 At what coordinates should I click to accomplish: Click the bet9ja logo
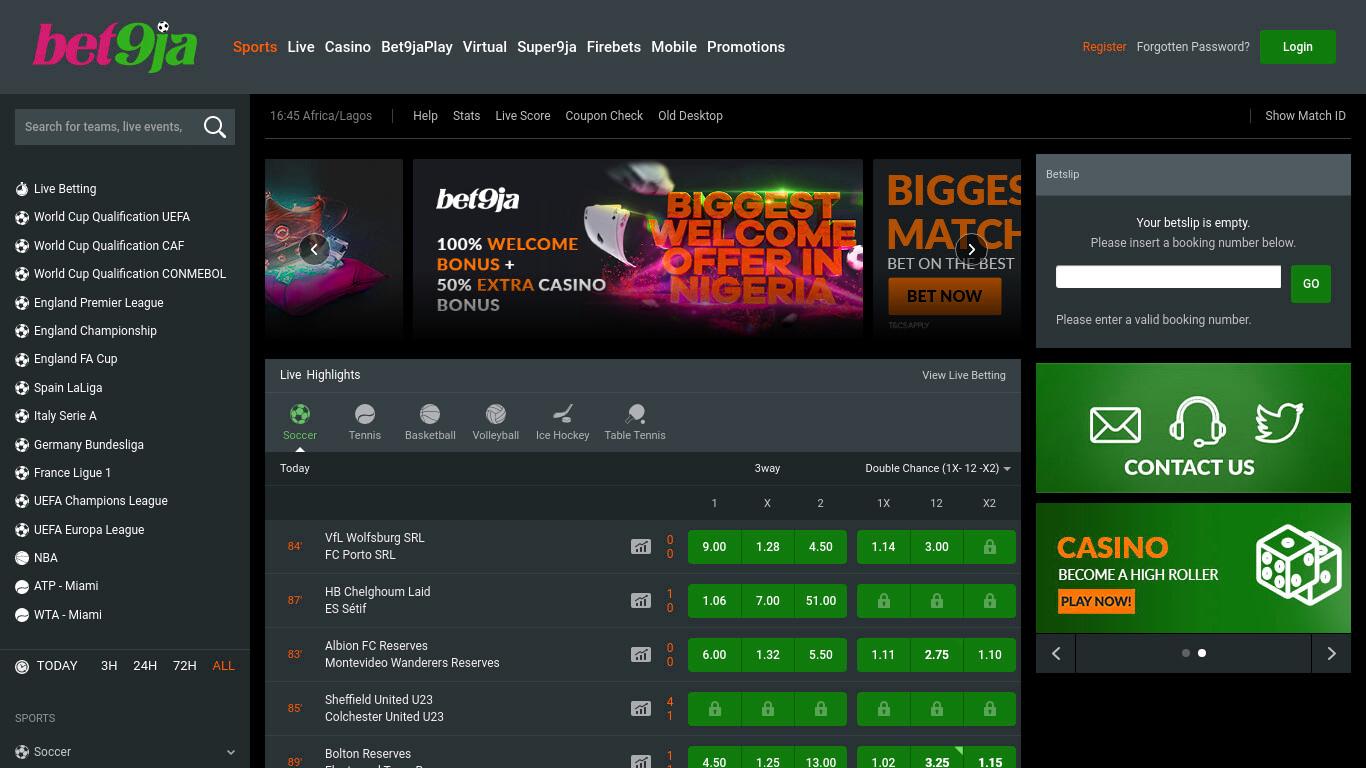point(115,47)
